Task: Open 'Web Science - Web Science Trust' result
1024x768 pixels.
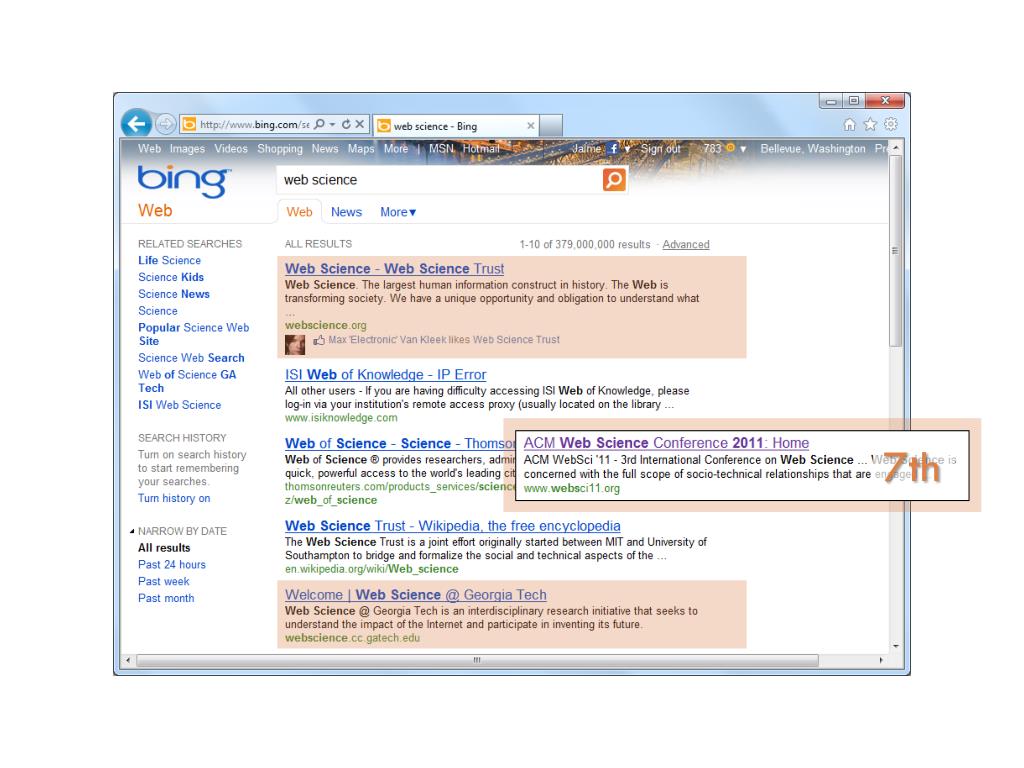Action: (x=394, y=268)
